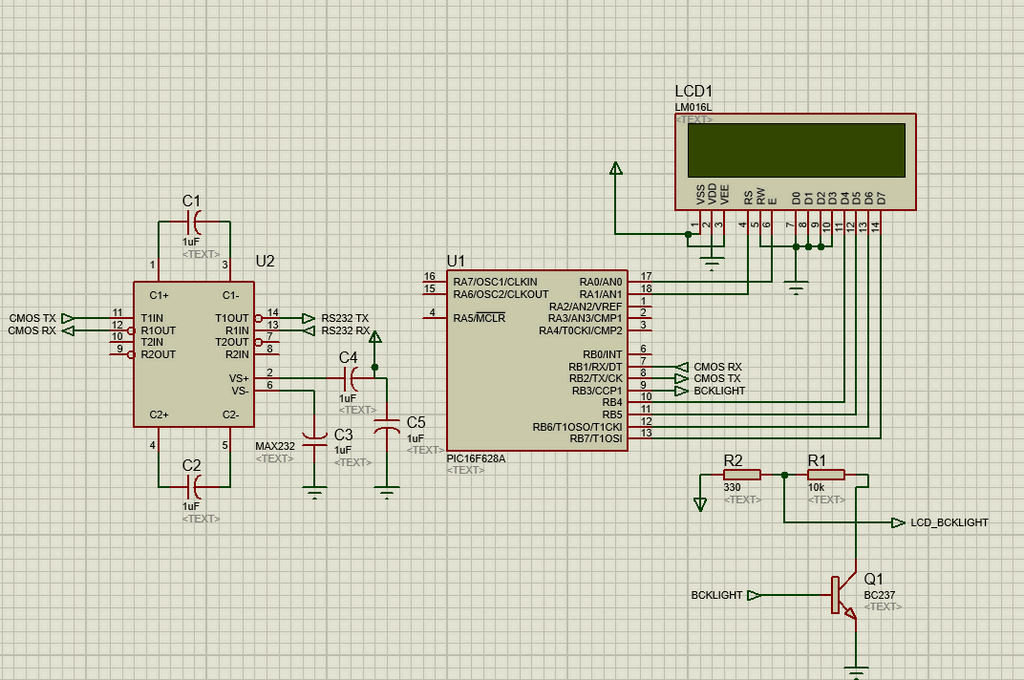Click the RA4/T0CKI/CMP2 pin label
This screenshot has width=1024, height=680.
[581, 331]
